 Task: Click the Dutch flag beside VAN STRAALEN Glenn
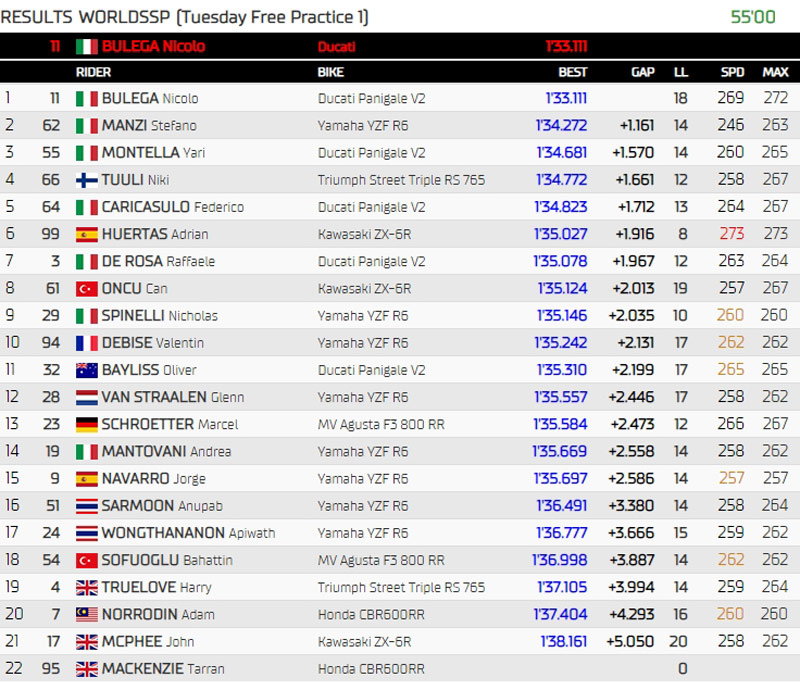tap(86, 397)
